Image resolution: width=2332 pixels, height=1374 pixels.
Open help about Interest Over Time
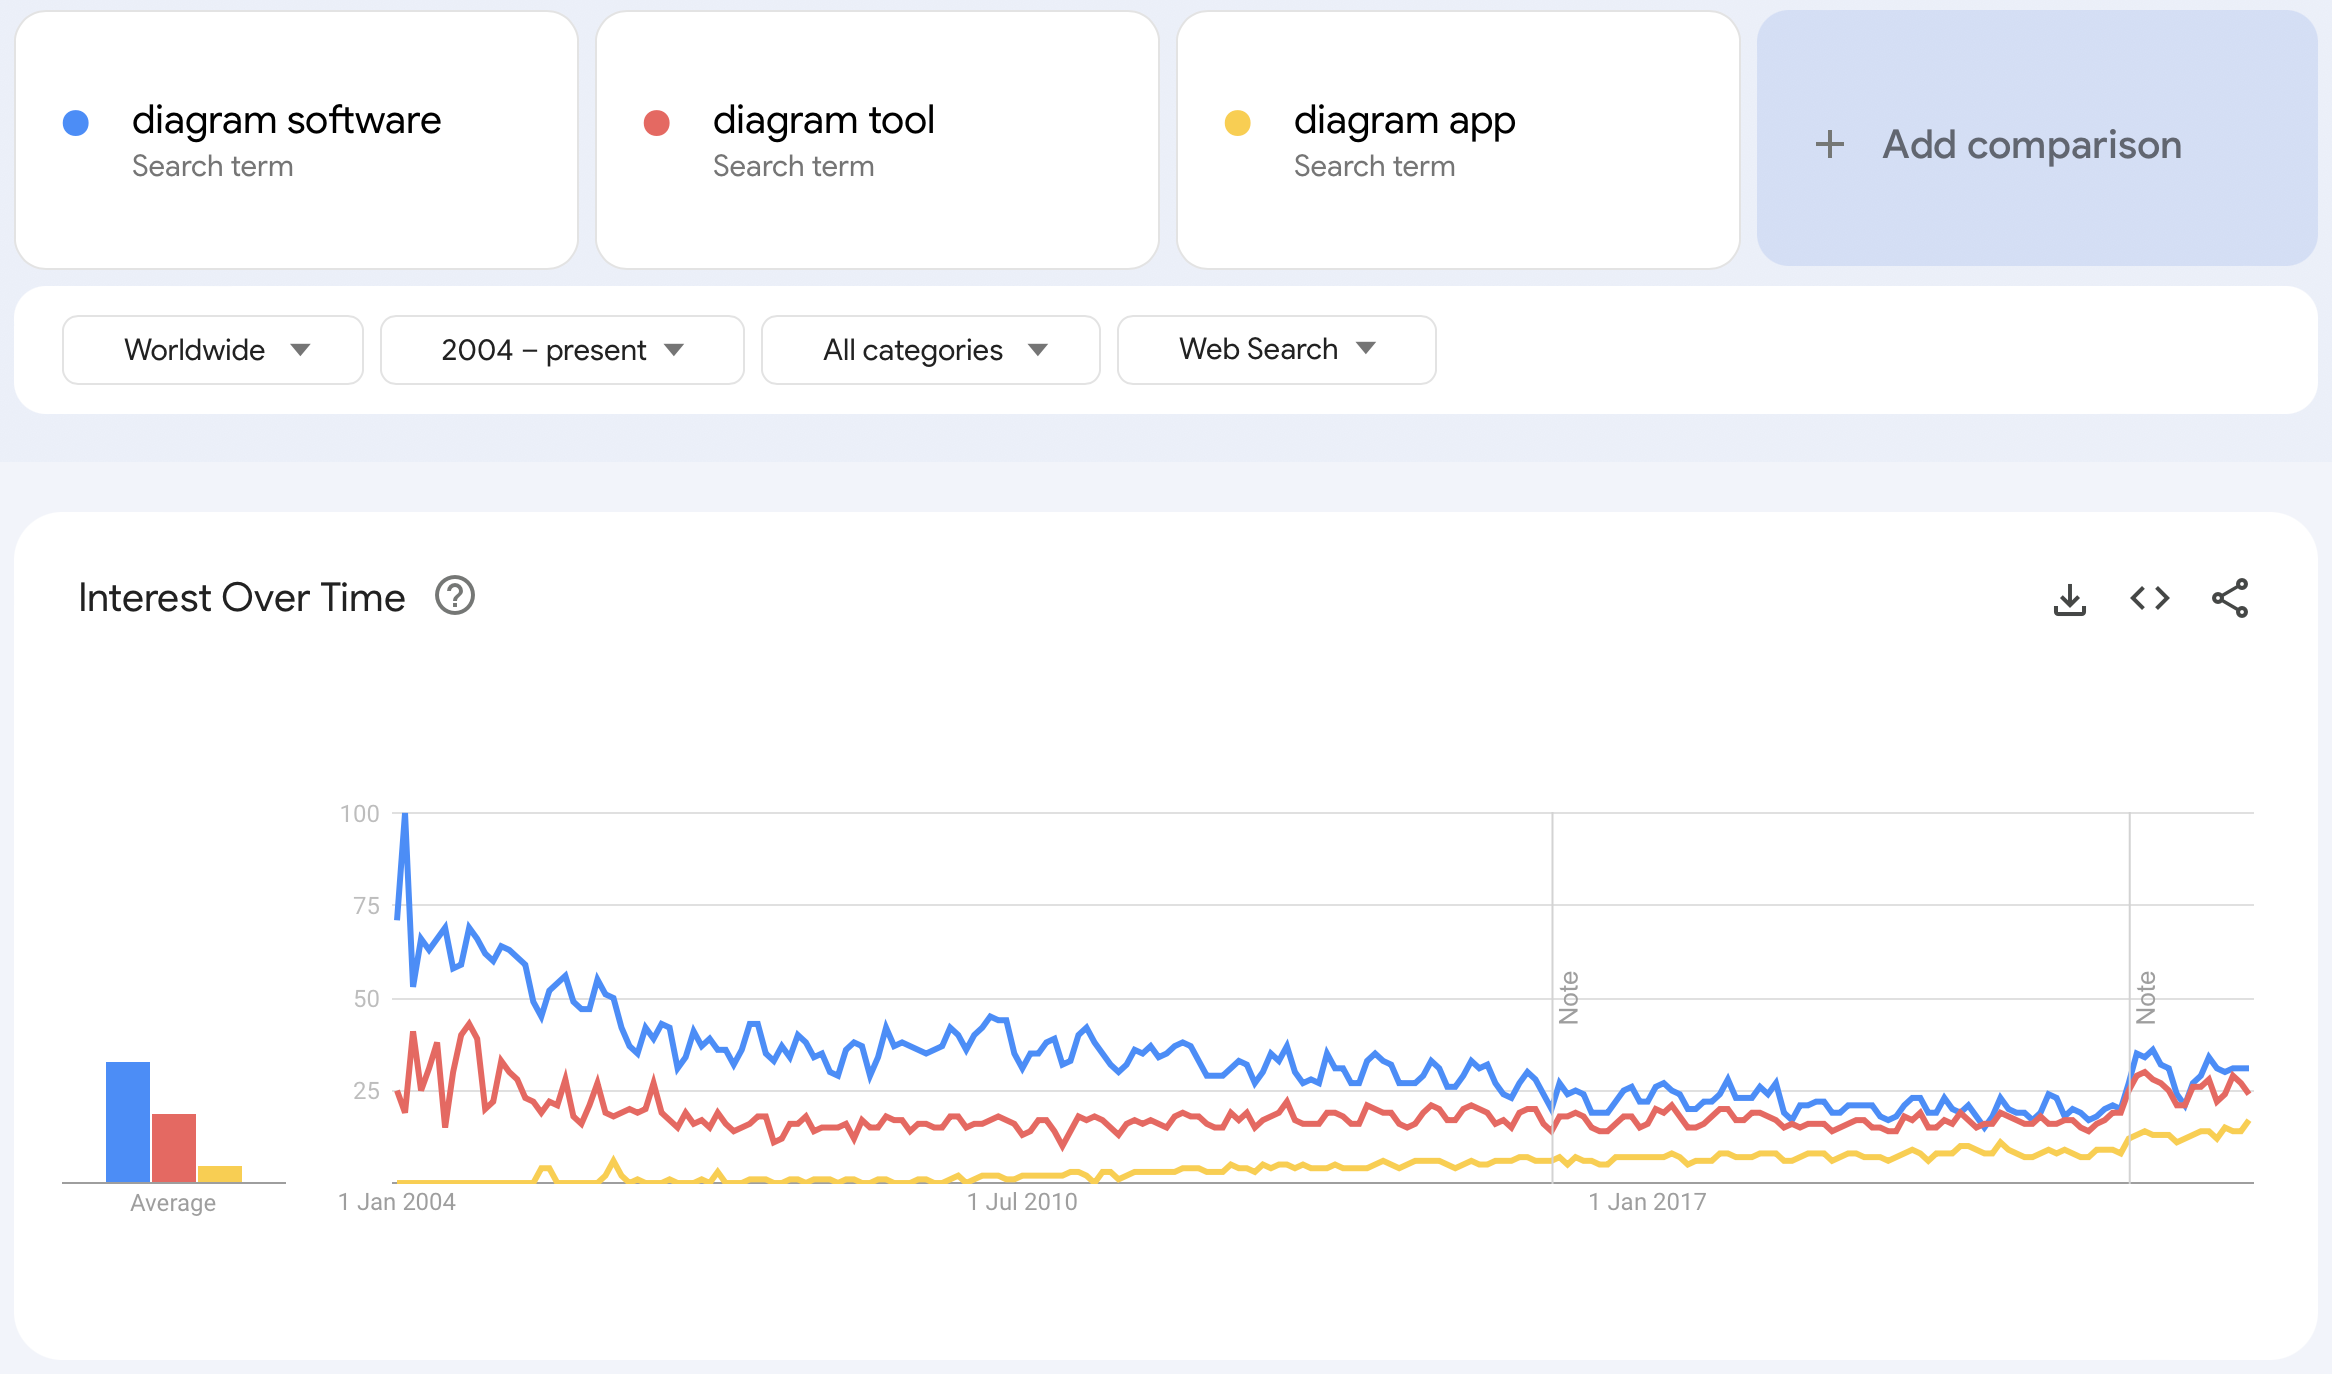[x=455, y=597]
